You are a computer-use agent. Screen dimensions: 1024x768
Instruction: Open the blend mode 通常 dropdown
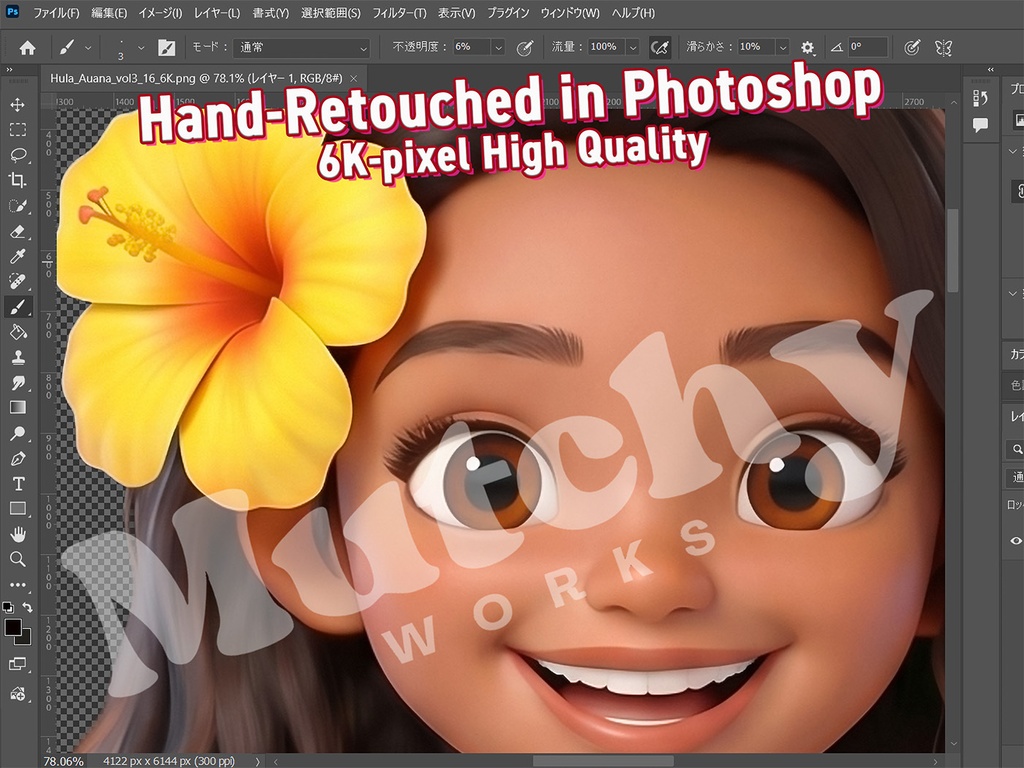coord(302,48)
